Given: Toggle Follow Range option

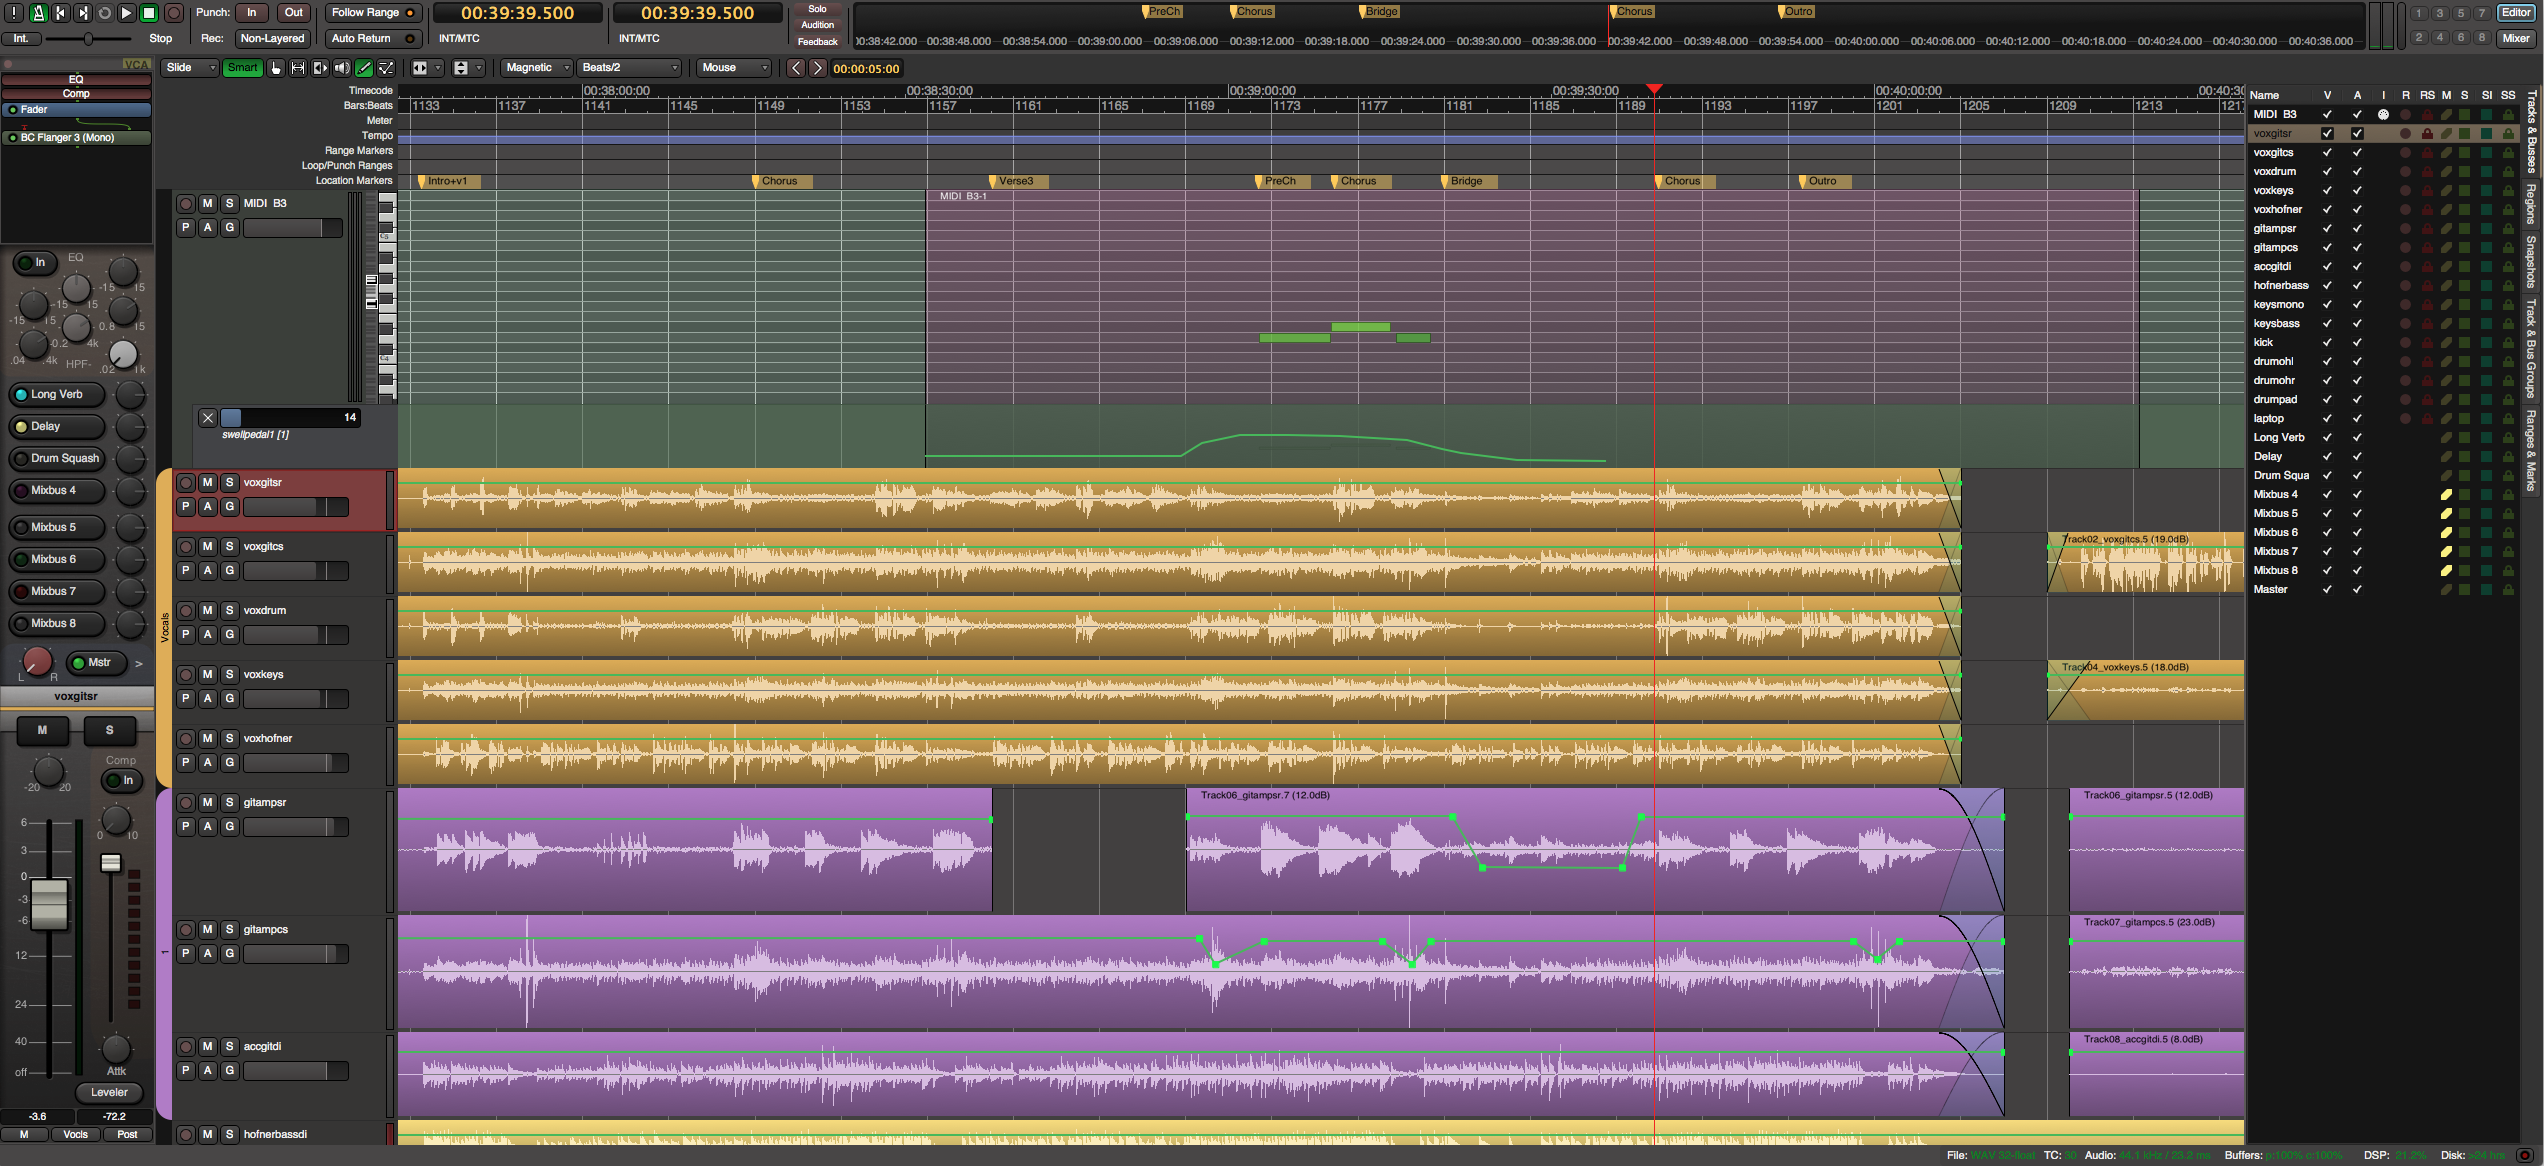Looking at the screenshot, I should coord(373,13).
